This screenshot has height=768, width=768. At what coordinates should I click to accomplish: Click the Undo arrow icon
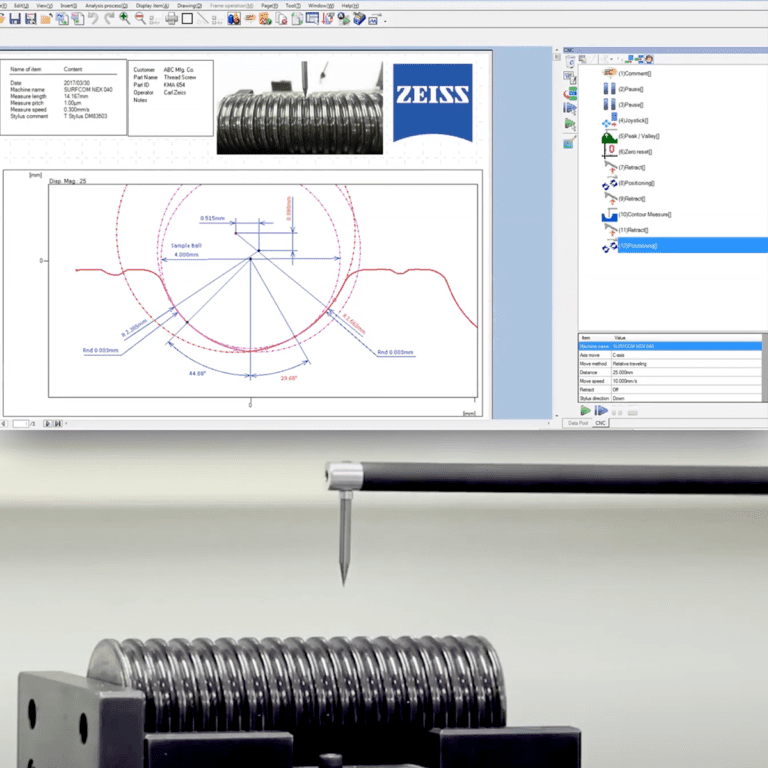point(93,19)
